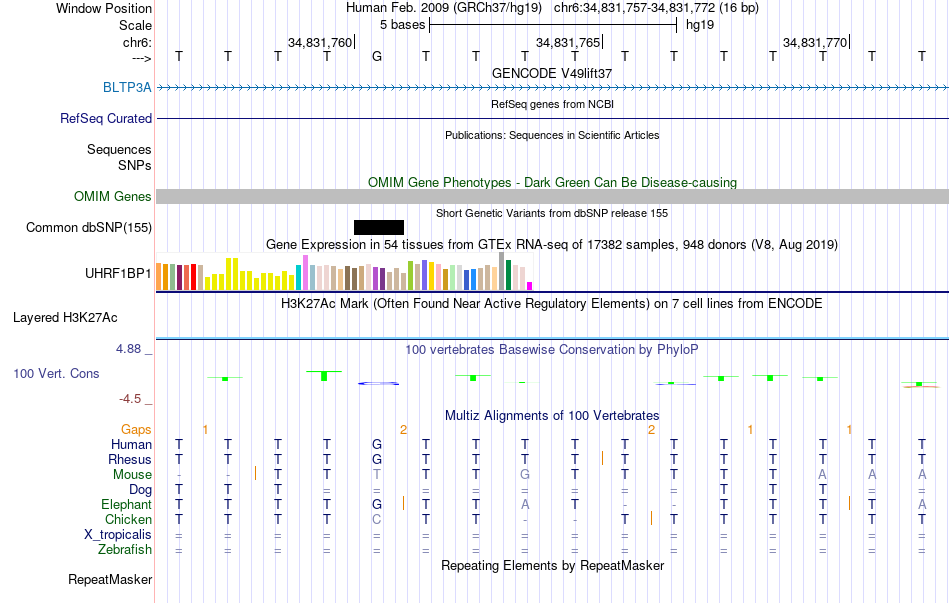The height and width of the screenshot is (603, 950).
Task: Click the 34,831,765 coordinate label
Action: click(x=567, y=42)
